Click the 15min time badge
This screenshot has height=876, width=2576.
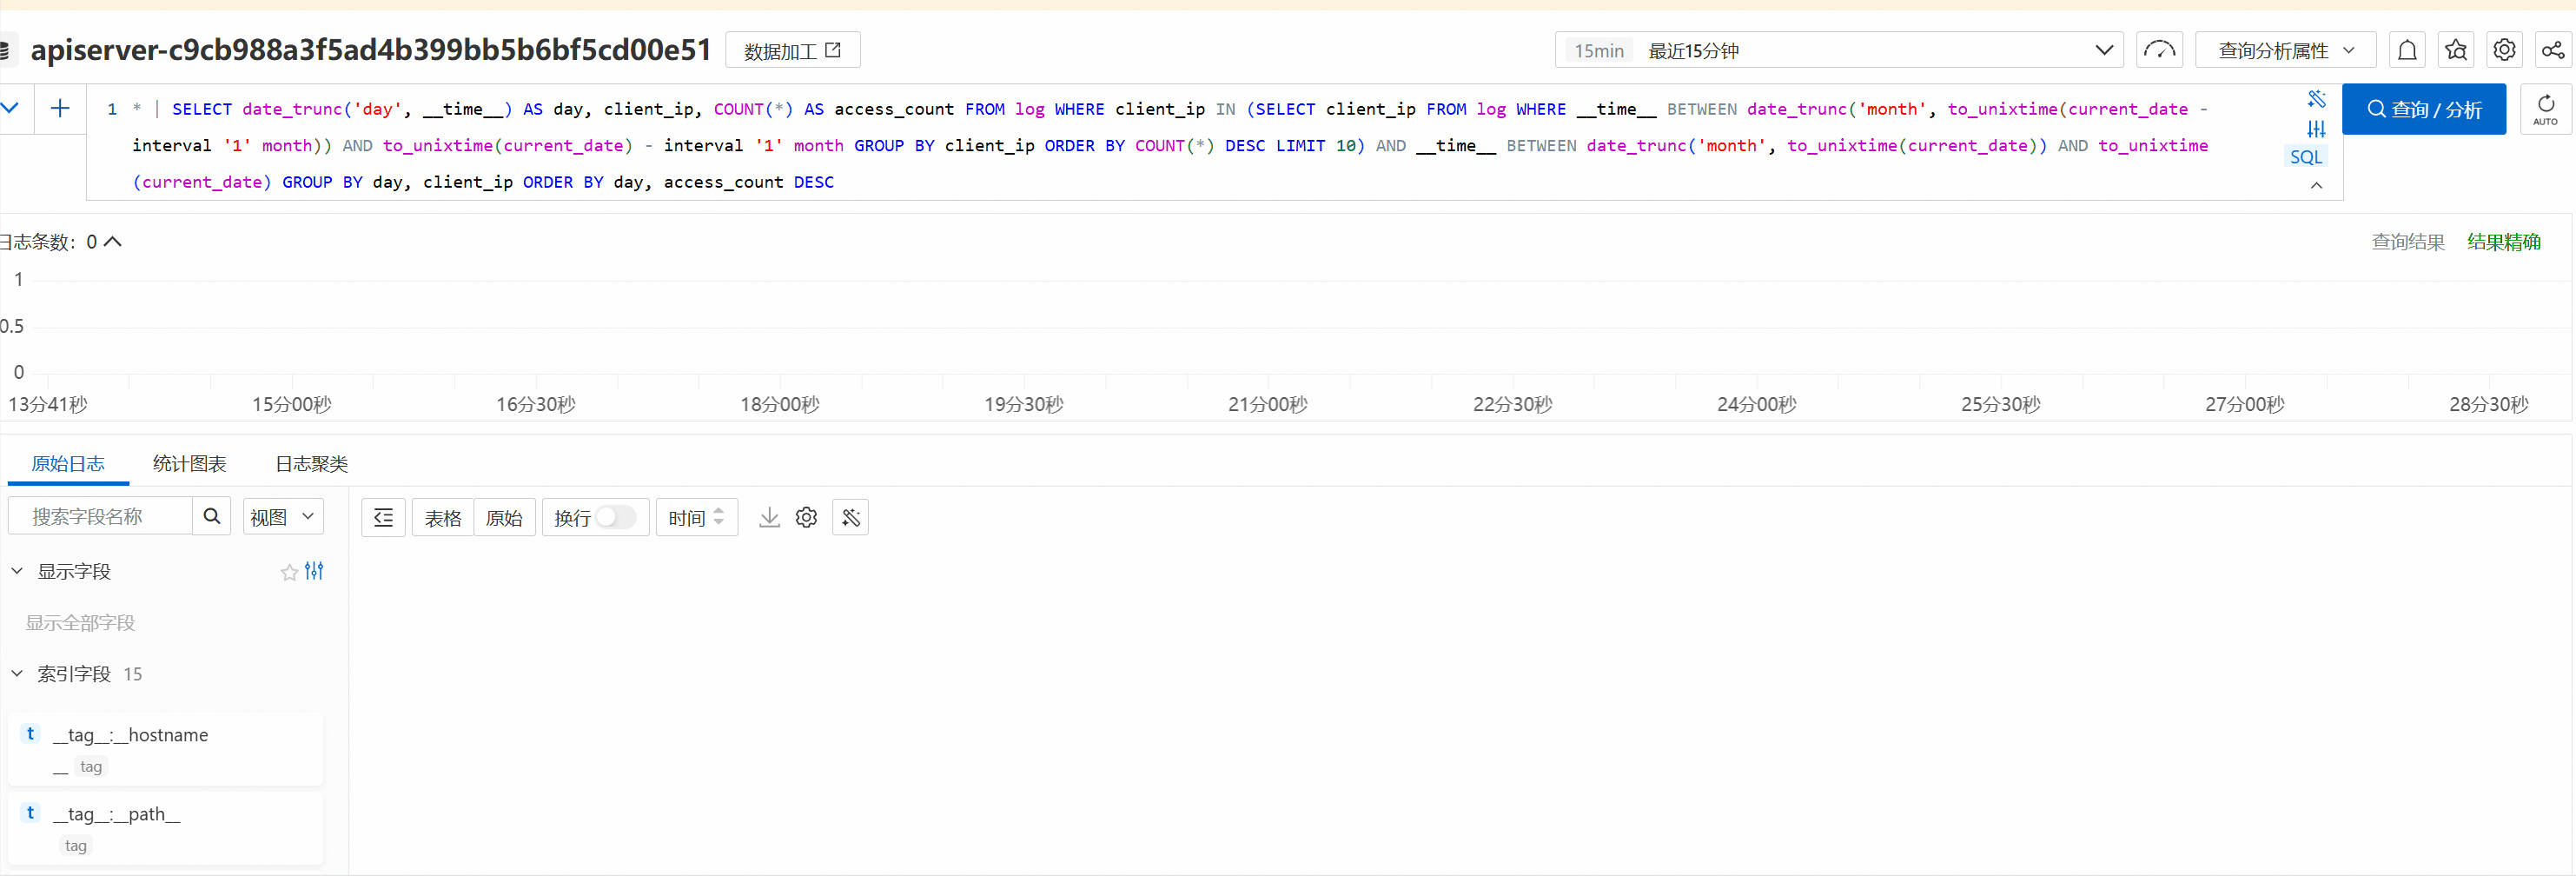point(1599,50)
